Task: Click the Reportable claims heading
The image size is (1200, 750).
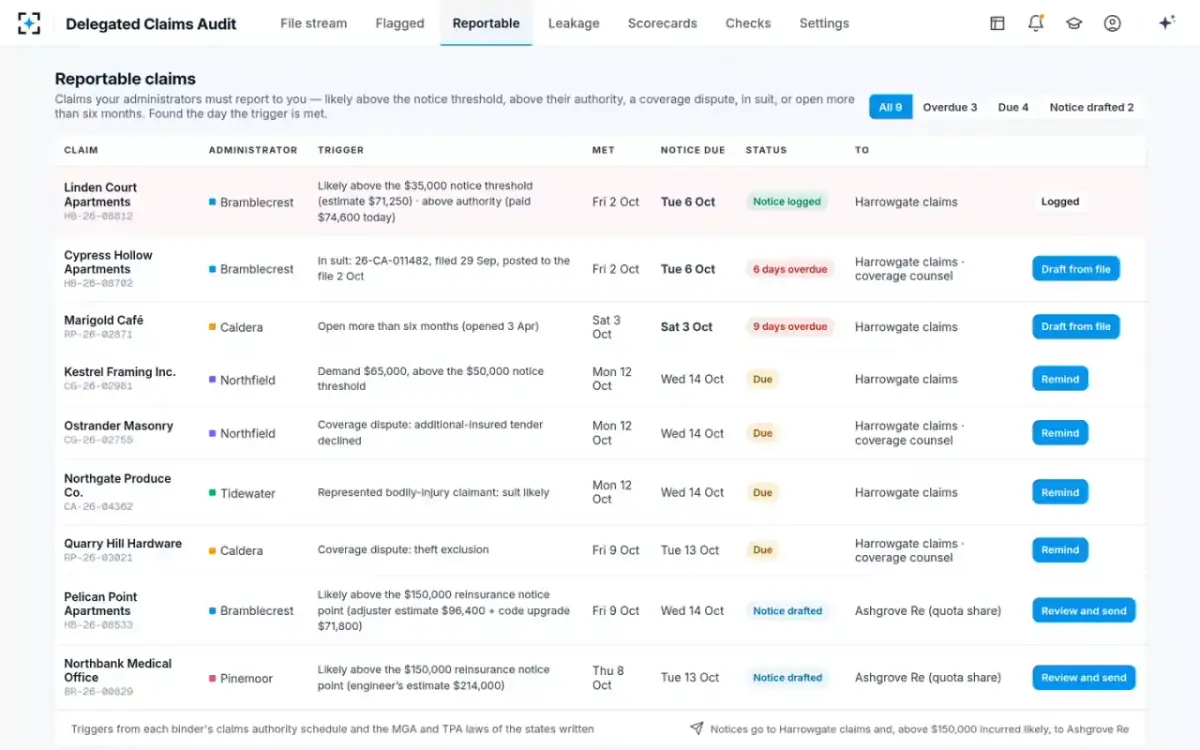Action: tap(125, 79)
